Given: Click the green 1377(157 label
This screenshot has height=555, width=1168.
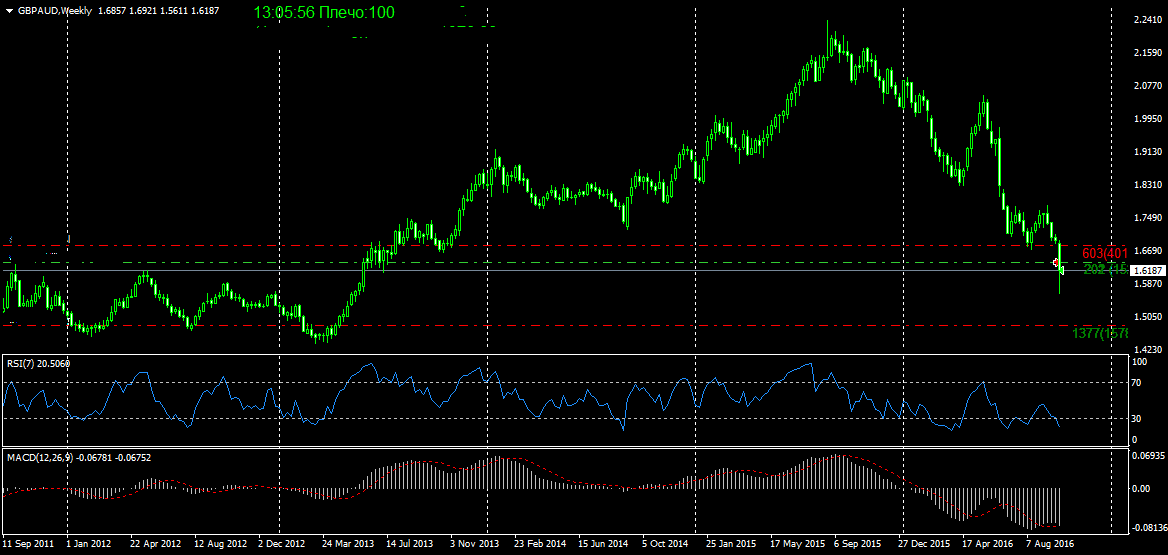Looking at the screenshot, I should [x=1101, y=333].
